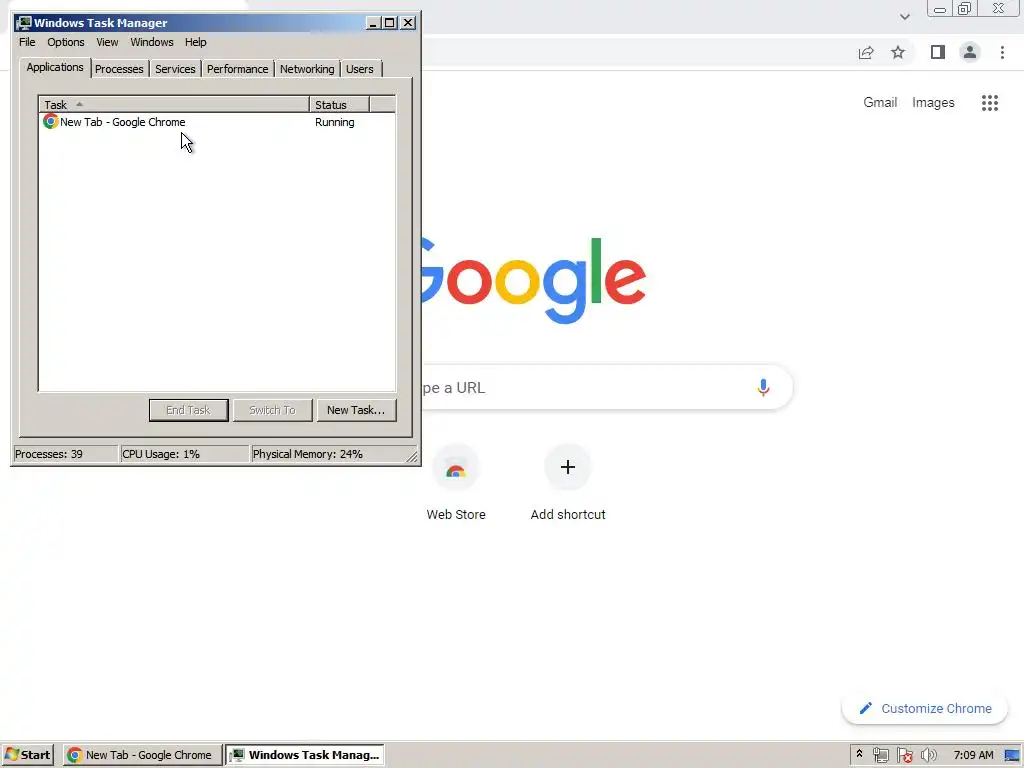Open Windows Start button
Viewport: 1024px width, 768px height.
coord(27,755)
